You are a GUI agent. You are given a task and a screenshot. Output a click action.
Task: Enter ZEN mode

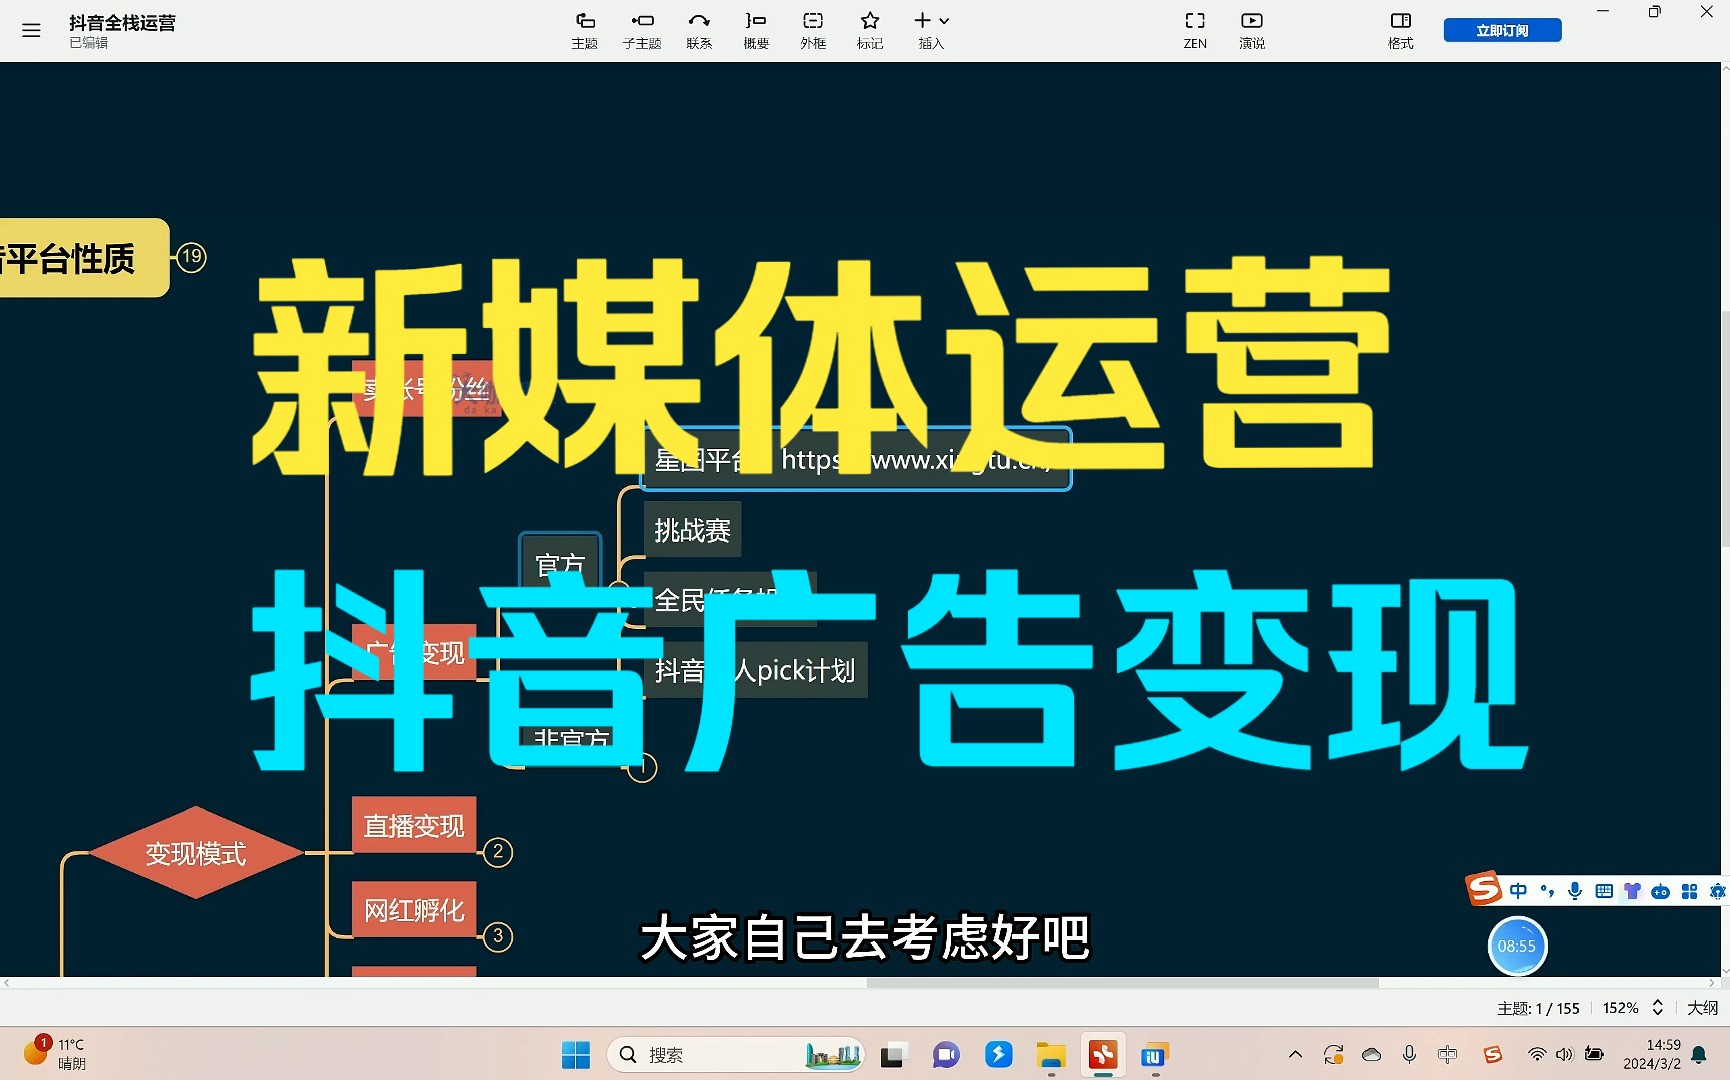[x=1195, y=30]
